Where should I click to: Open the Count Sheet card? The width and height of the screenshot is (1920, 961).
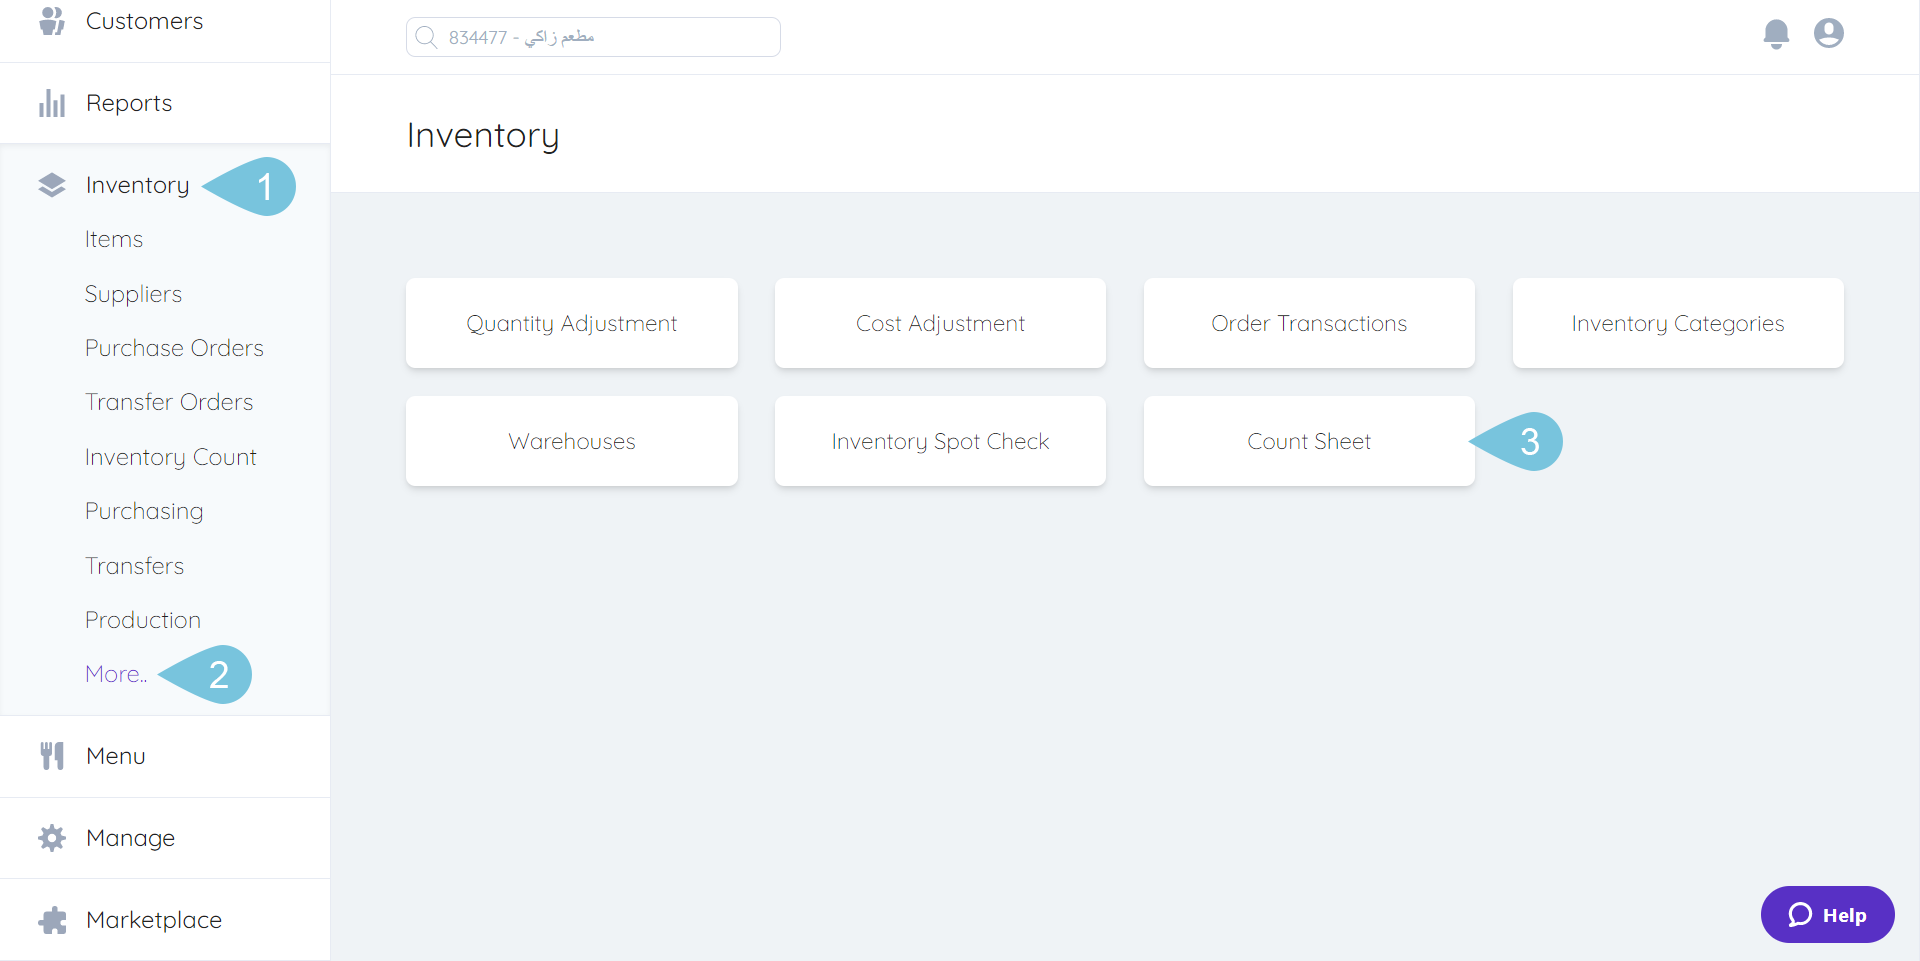(1308, 441)
